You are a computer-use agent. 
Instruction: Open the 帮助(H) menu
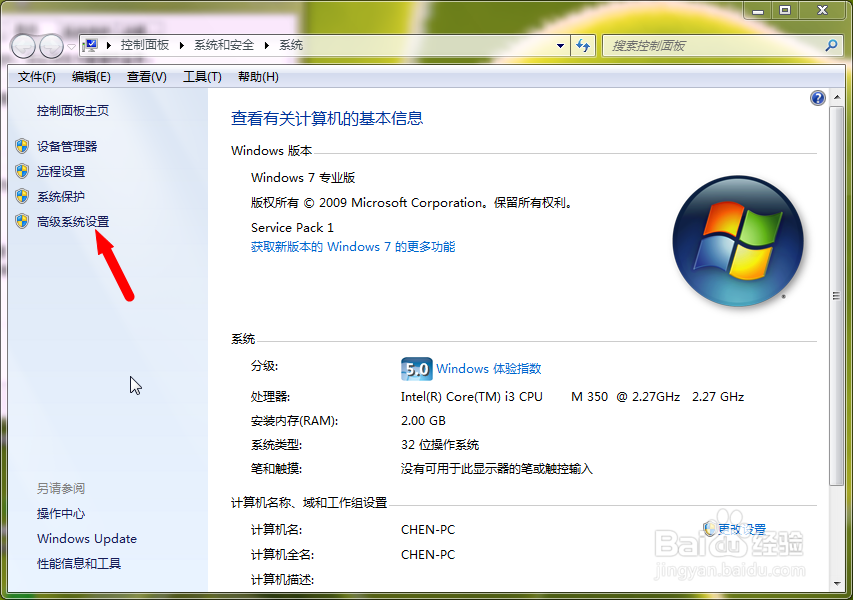pyautogui.click(x=258, y=77)
